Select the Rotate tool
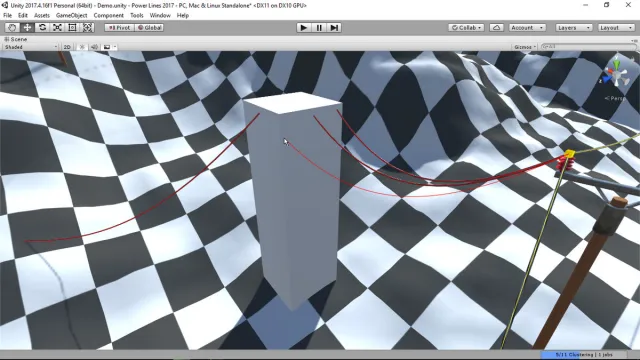640x360 pixels. click(x=42, y=27)
